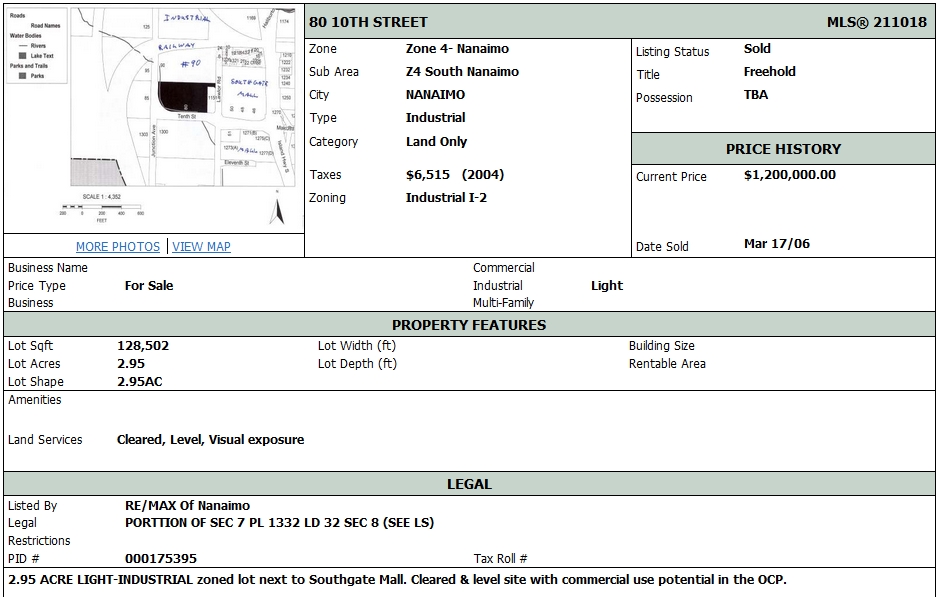Click the PROPERTY FEATURES section header
The height and width of the screenshot is (597, 940).
[469, 325]
